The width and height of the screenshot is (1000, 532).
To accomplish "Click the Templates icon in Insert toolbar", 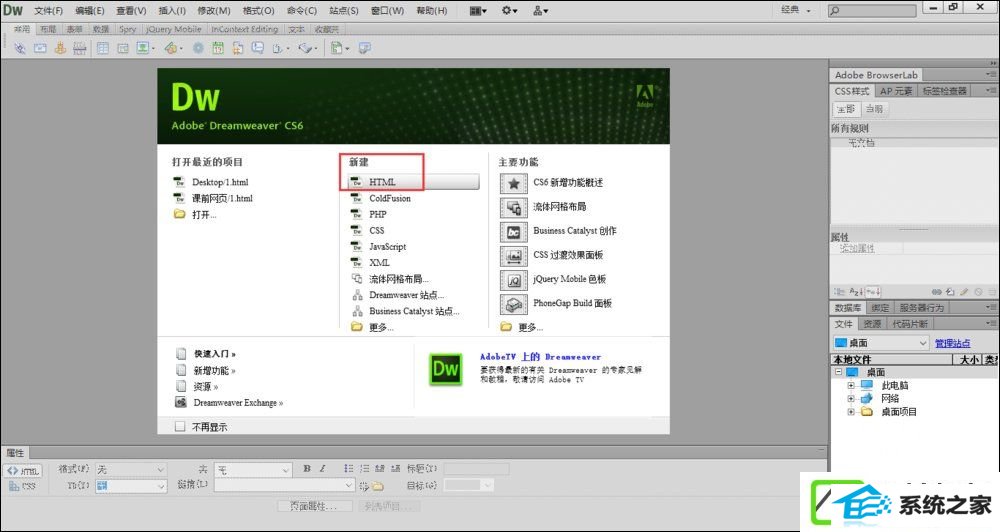I will coord(336,48).
